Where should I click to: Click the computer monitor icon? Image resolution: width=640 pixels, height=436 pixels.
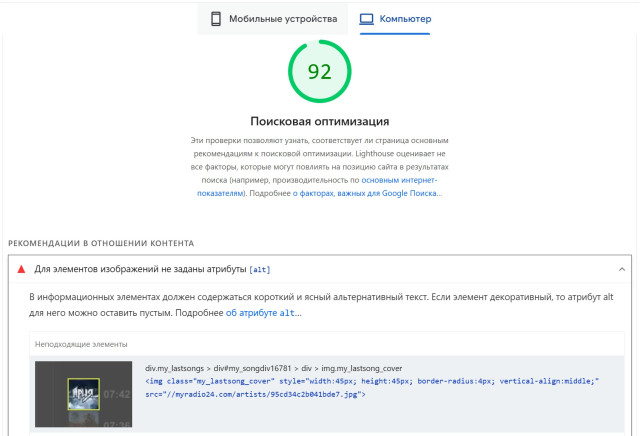[x=367, y=19]
